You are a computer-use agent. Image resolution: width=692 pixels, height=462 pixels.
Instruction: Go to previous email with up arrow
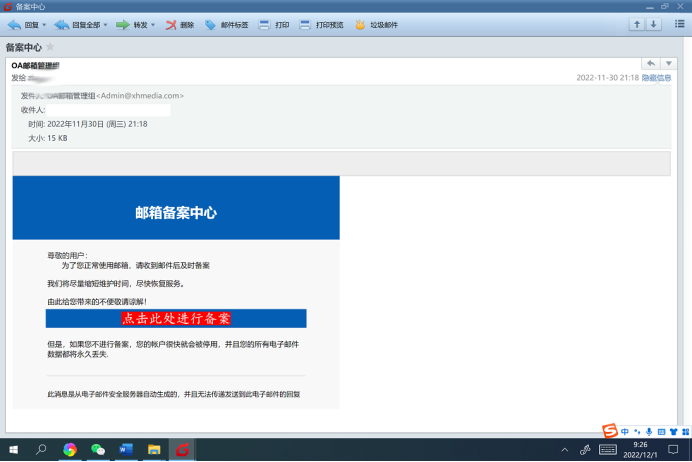637,24
